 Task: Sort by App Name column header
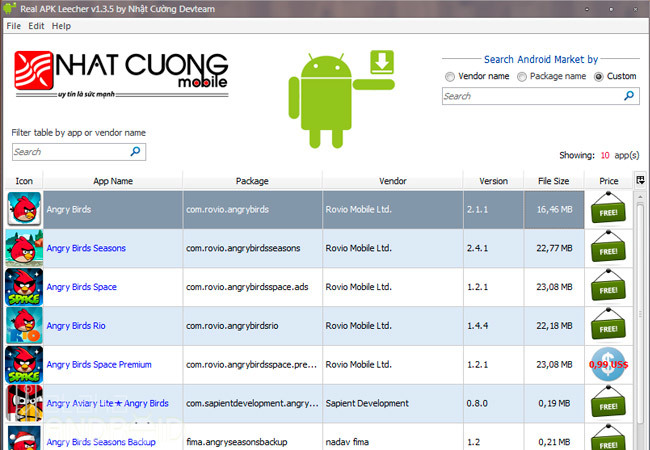113,181
